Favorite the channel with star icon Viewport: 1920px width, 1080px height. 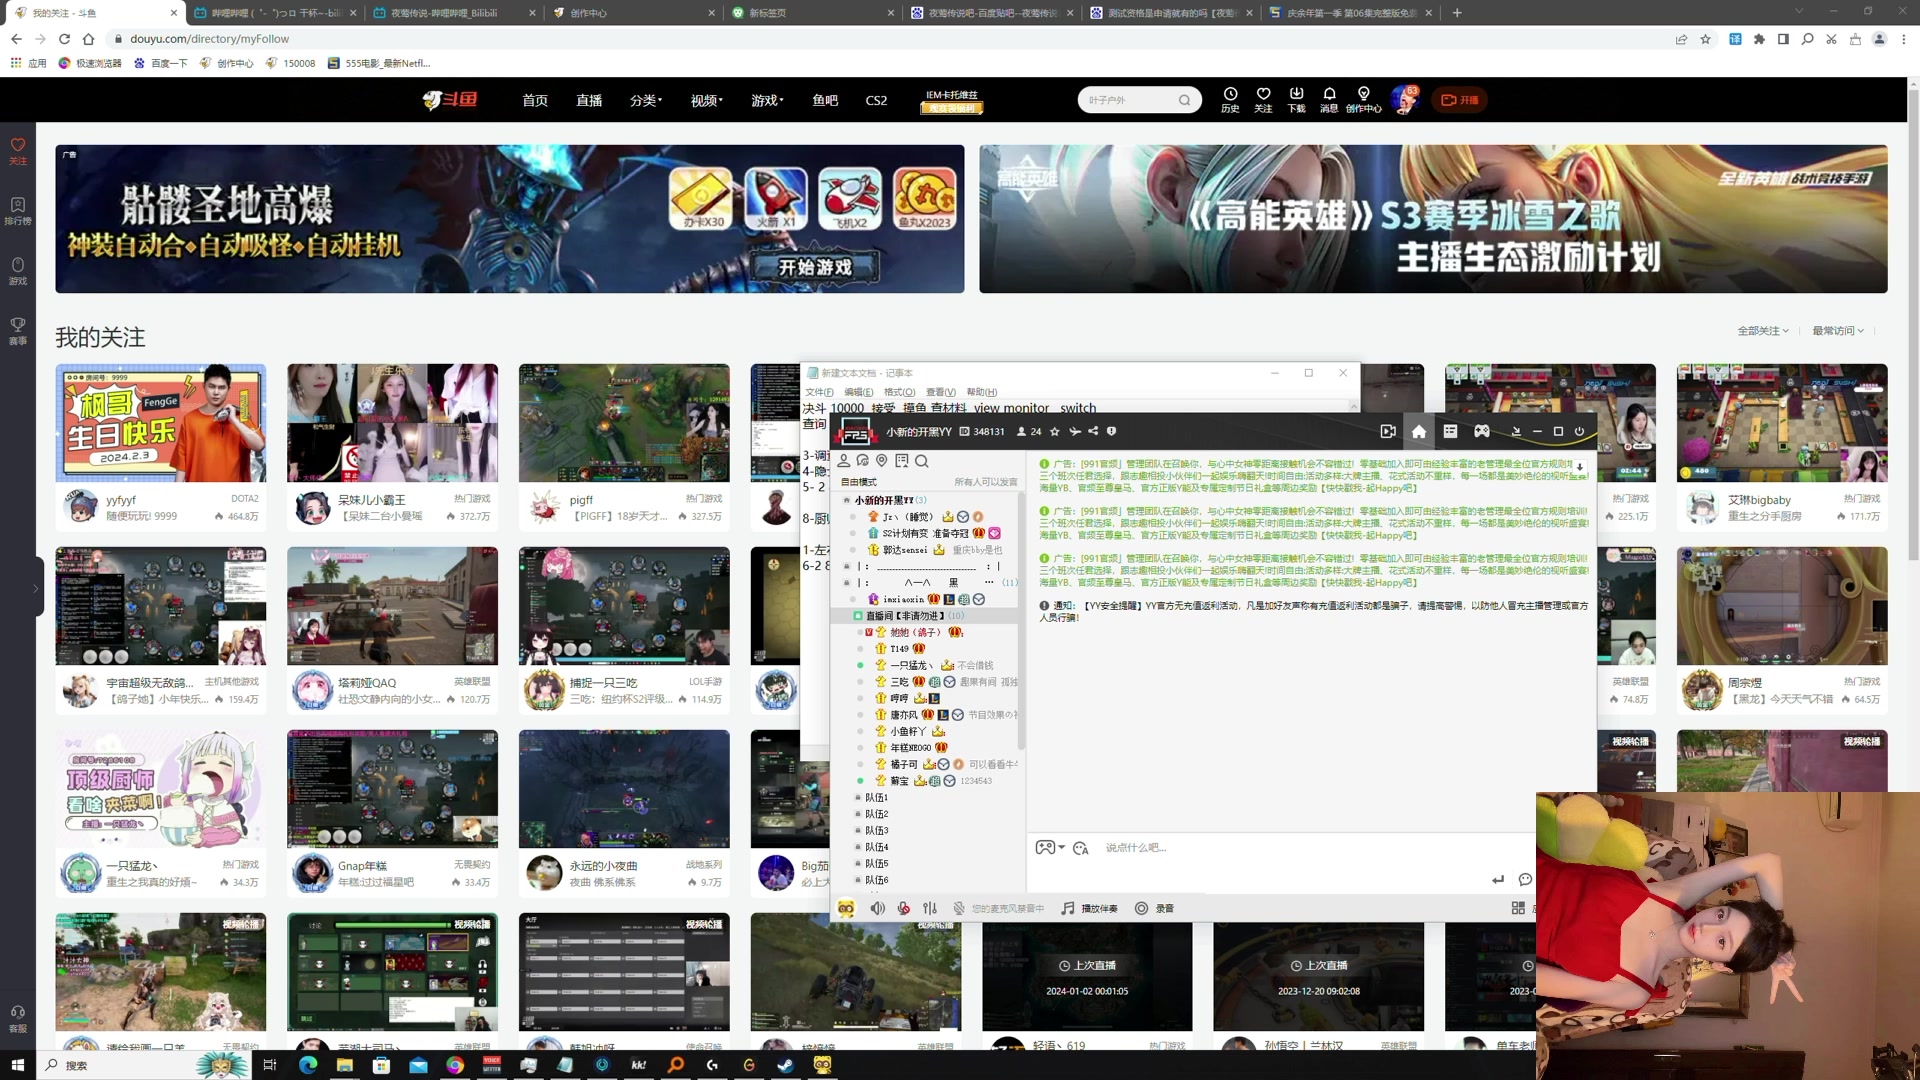(1054, 432)
